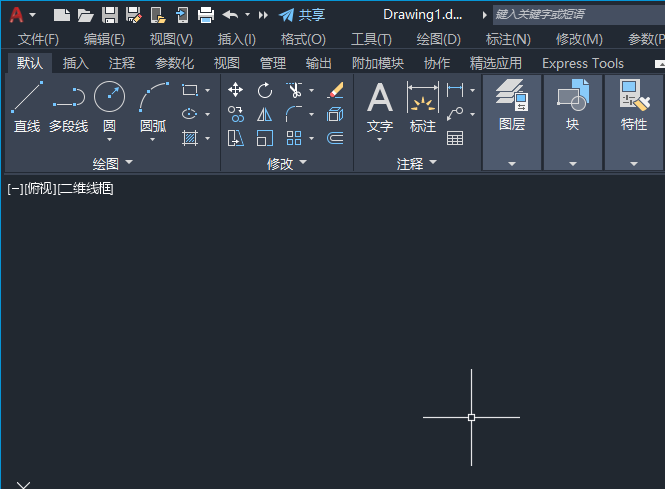The image size is (665, 489).
Task: Click the Hatch fill icon
Action: [190, 138]
